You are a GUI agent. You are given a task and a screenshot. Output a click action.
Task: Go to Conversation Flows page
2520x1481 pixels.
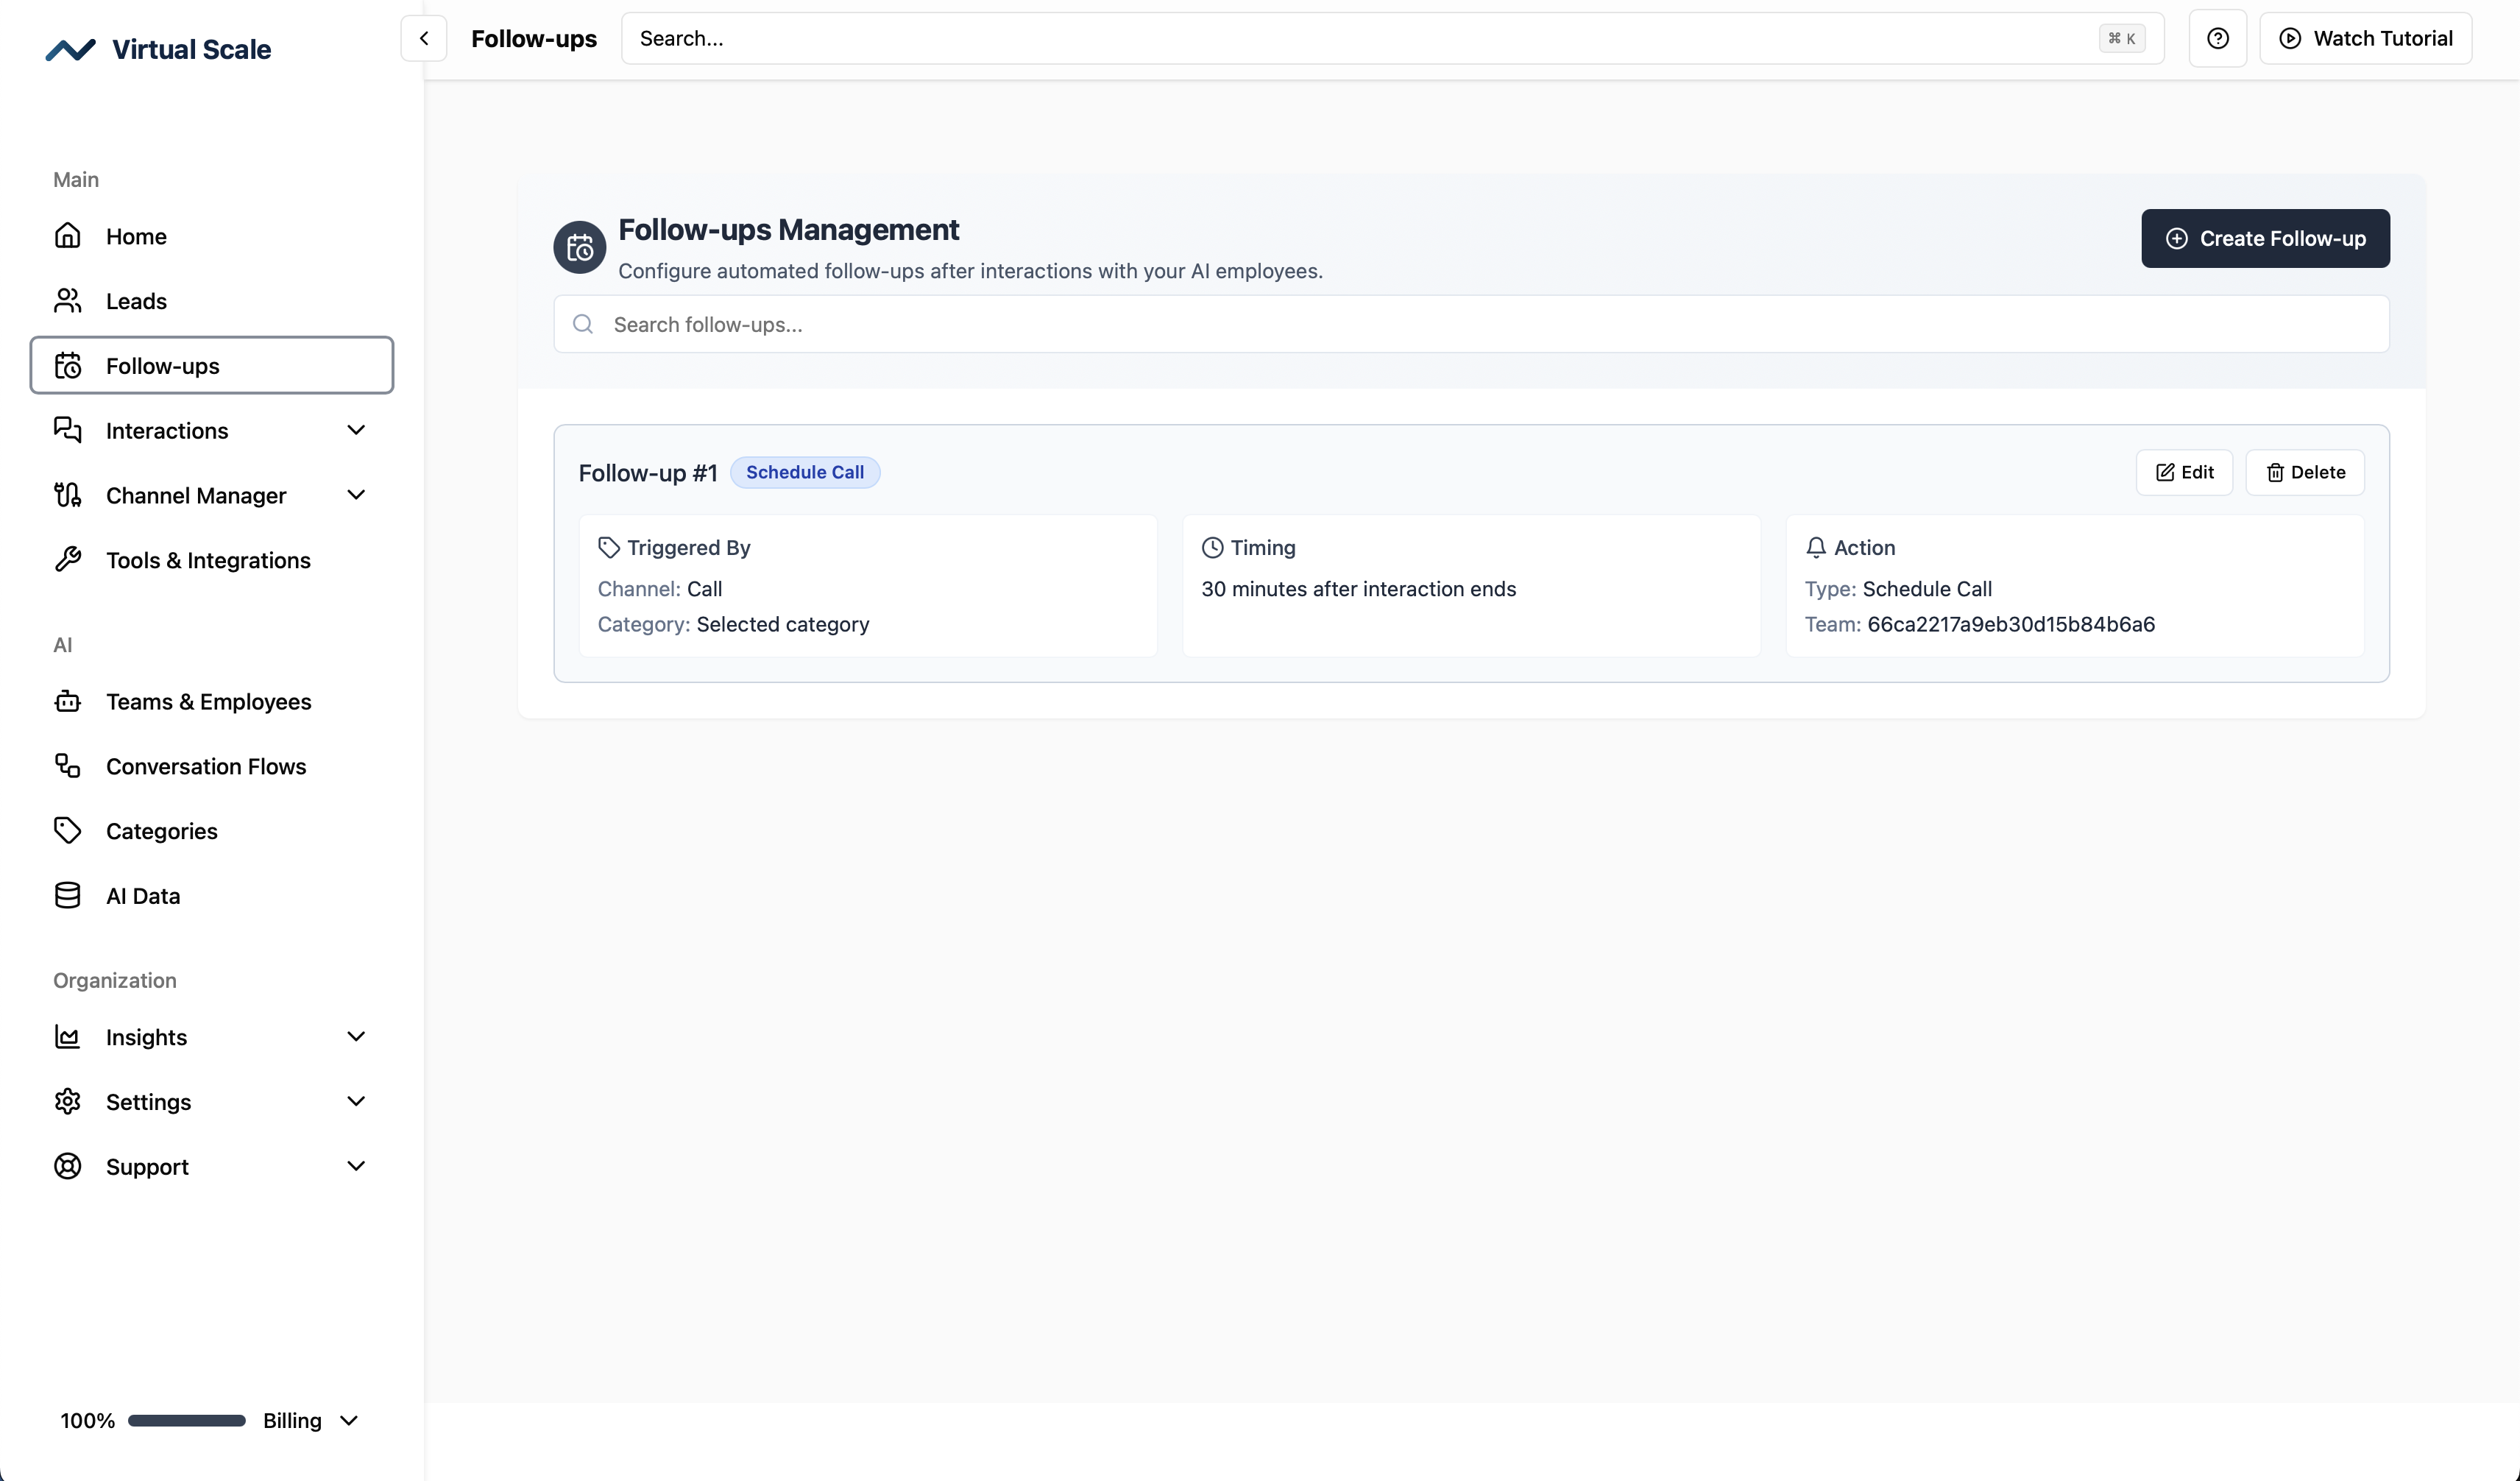pos(206,767)
